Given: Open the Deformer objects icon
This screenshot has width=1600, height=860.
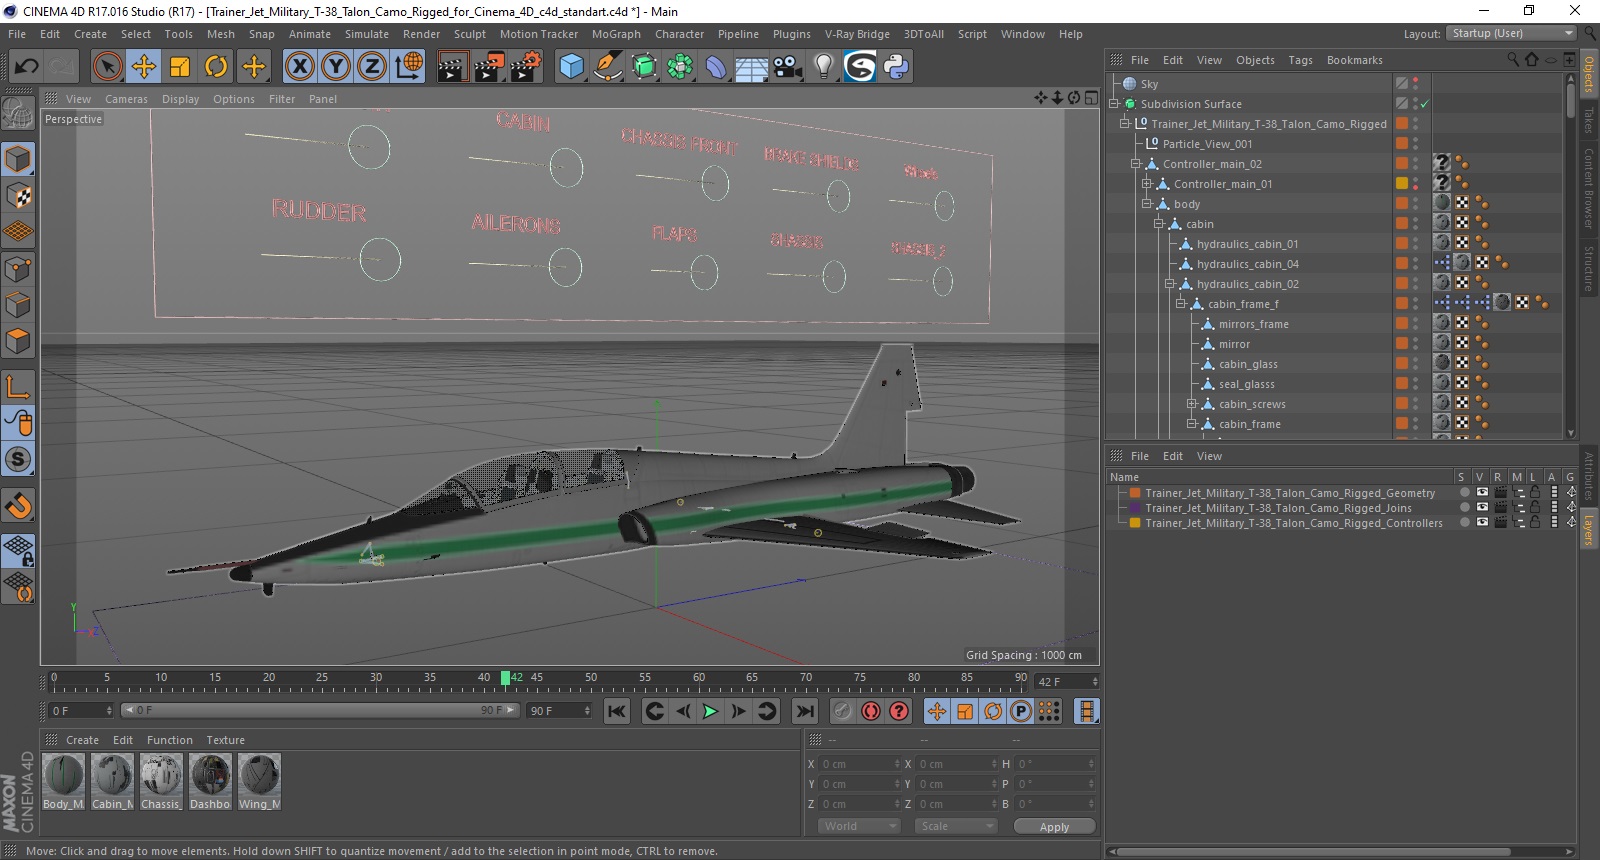Looking at the screenshot, I should tap(716, 67).
